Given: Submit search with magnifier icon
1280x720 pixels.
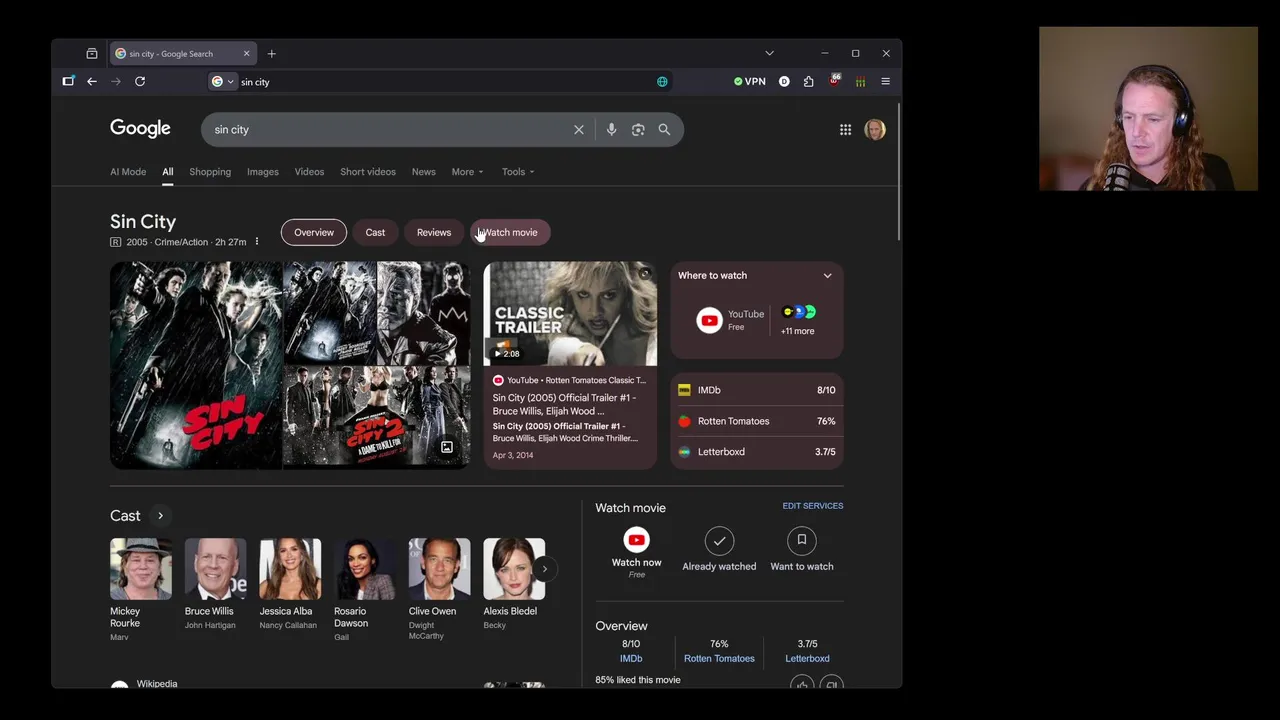Looking at the screenshot, I should pyautogui.click(x=664, y=129).
